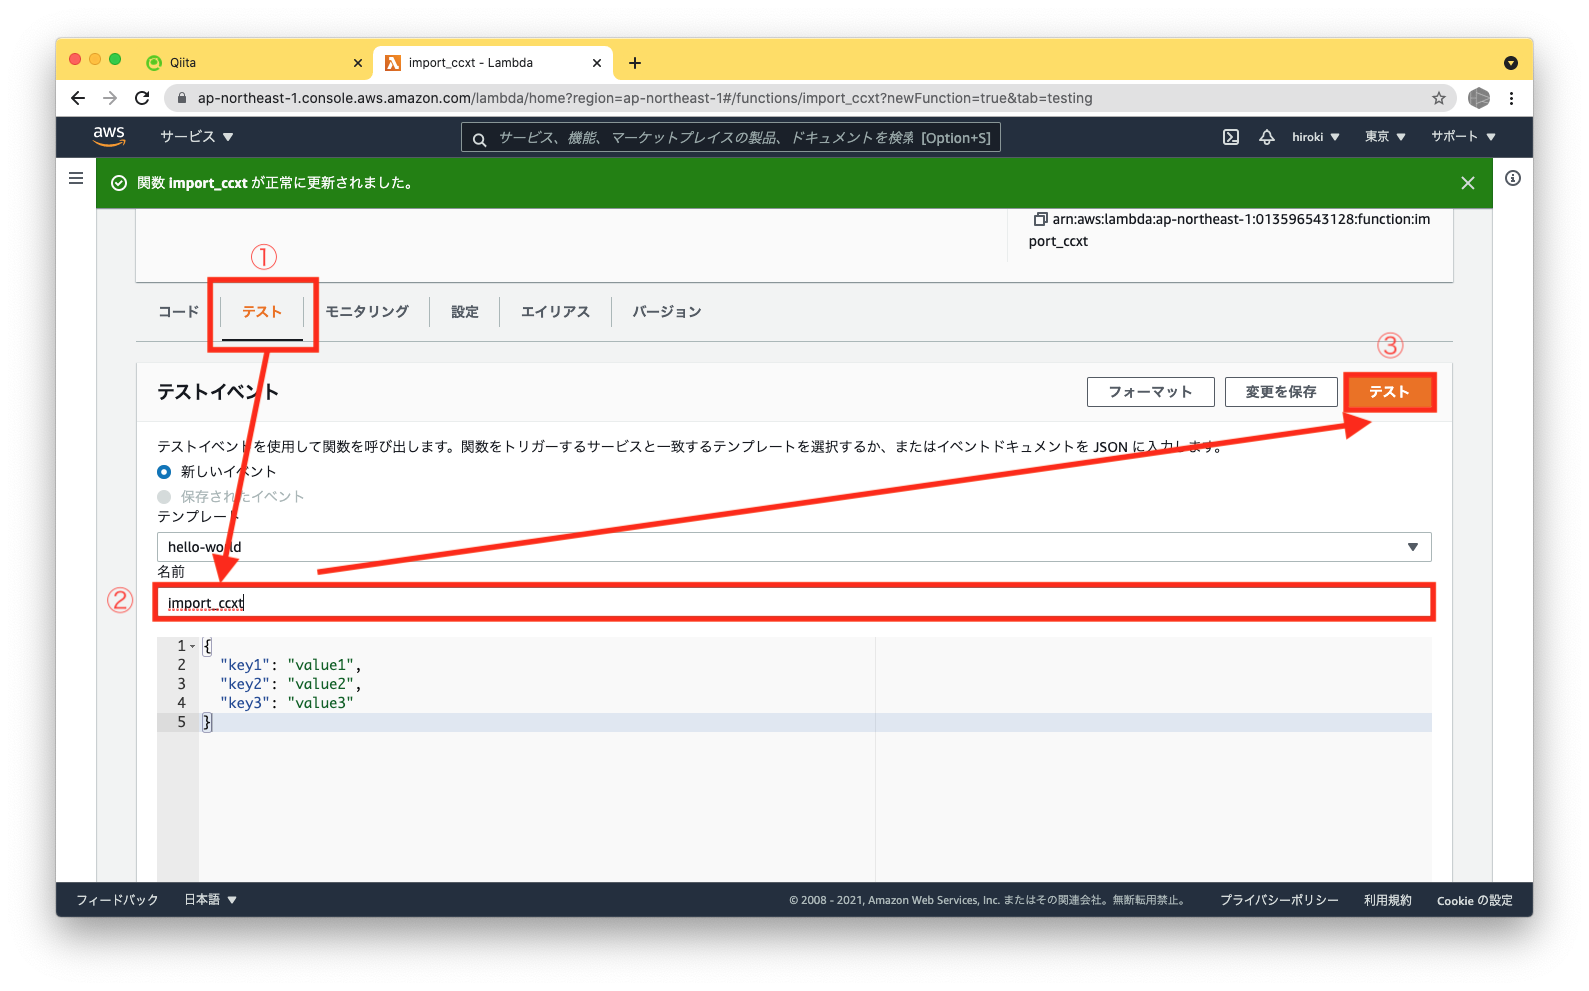Open the サポート dropdown
The width and height of the screenshot is (1589, 991).
(x=1463, y=137)
